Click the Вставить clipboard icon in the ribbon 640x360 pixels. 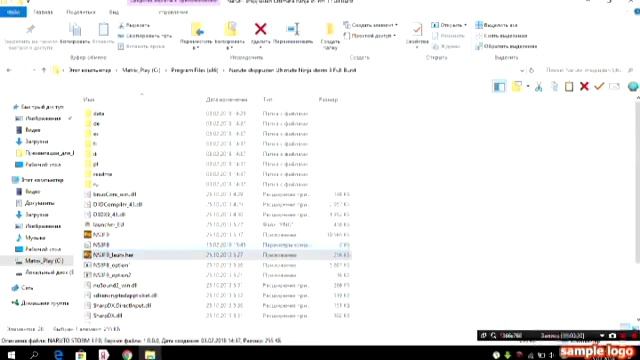pyautogui.click(x=103, y=30)
